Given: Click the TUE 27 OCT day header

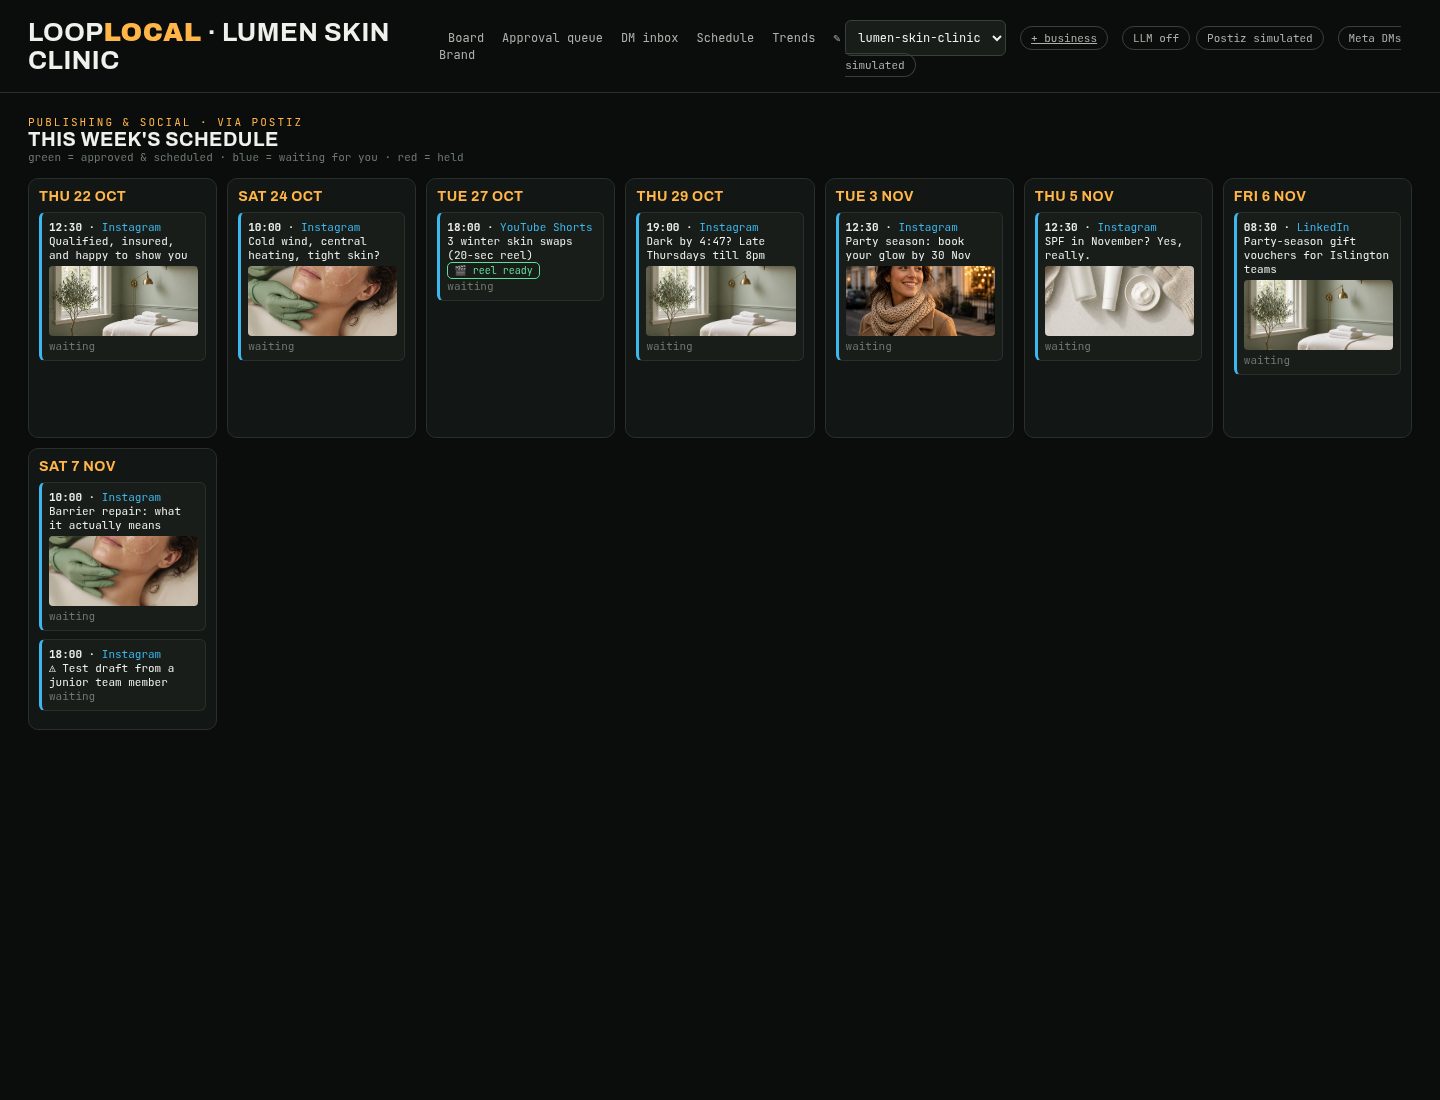Looking at the screenshot, I should click(x=480, y=196).
